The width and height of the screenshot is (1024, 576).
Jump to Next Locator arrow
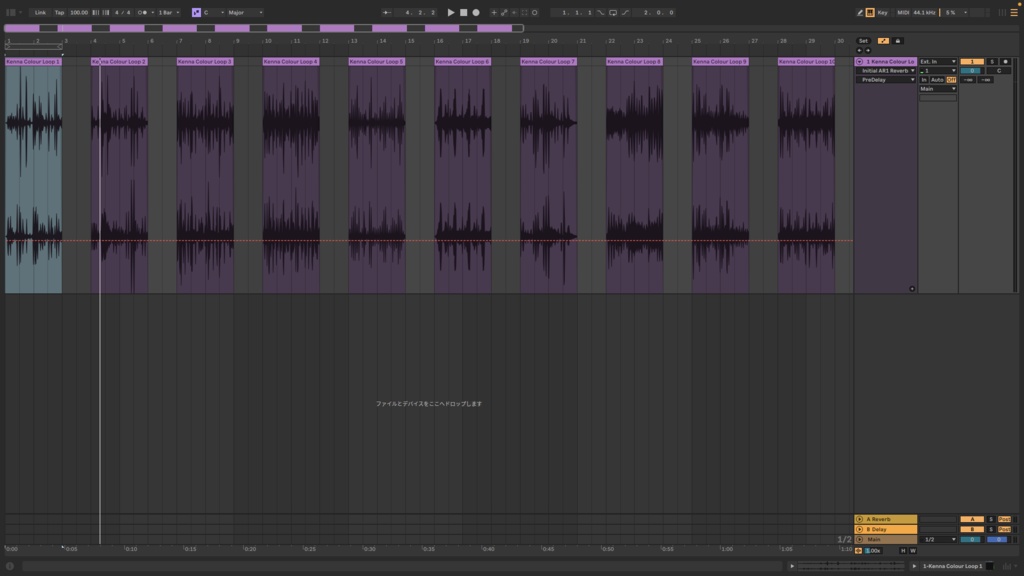click(x=868, y=50)
